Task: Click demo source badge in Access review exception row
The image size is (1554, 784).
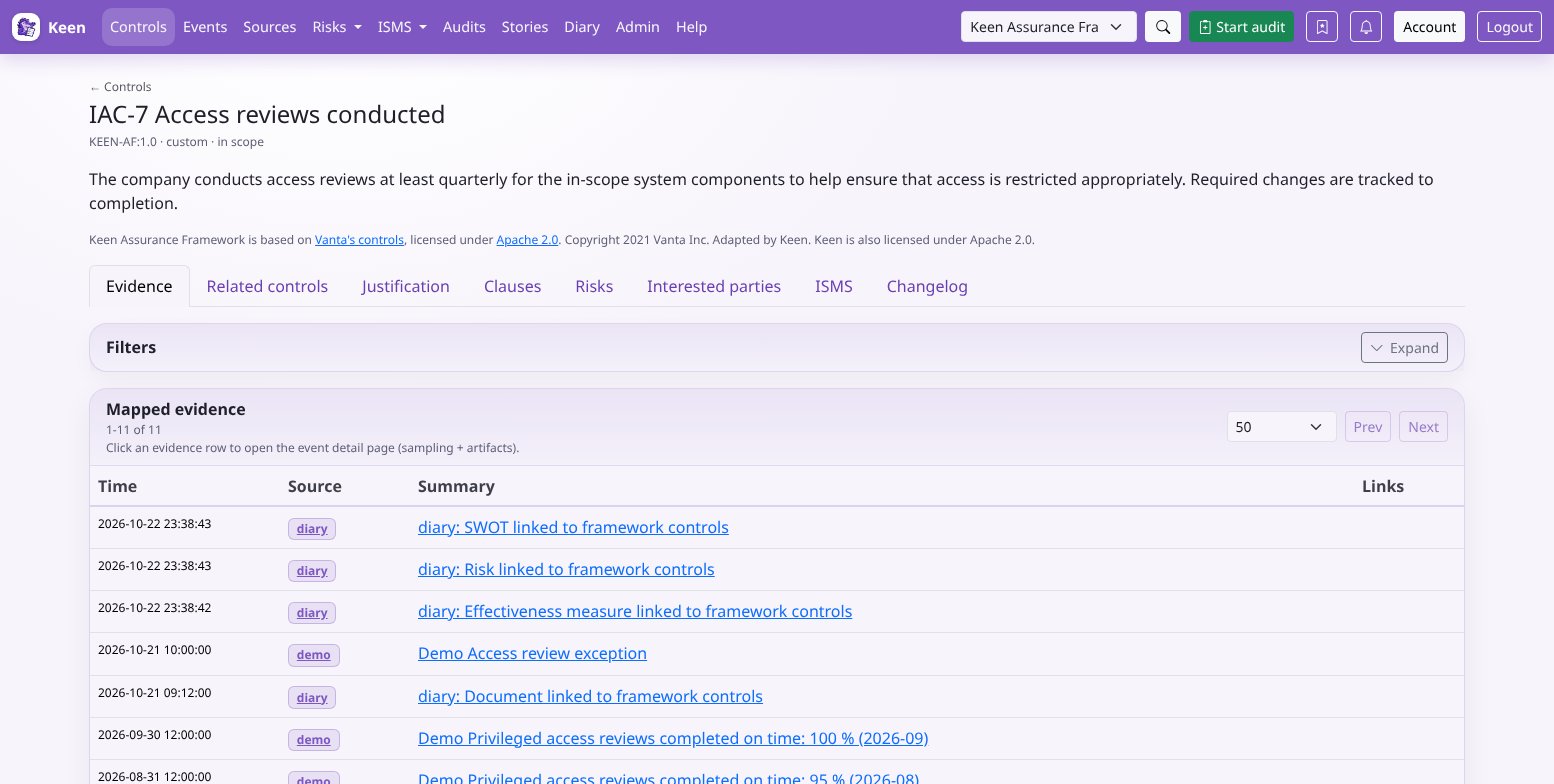Action: (314, 655)
